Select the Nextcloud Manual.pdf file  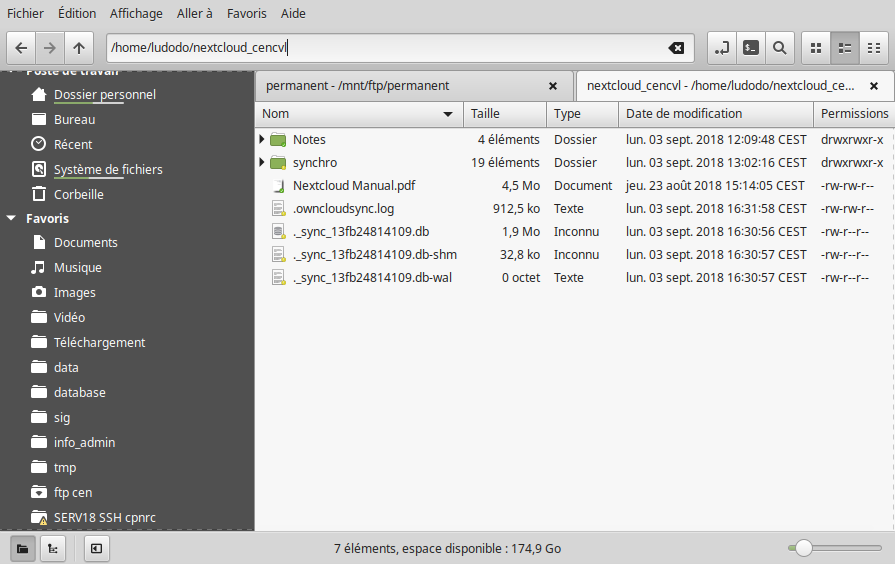coord(353,185)
